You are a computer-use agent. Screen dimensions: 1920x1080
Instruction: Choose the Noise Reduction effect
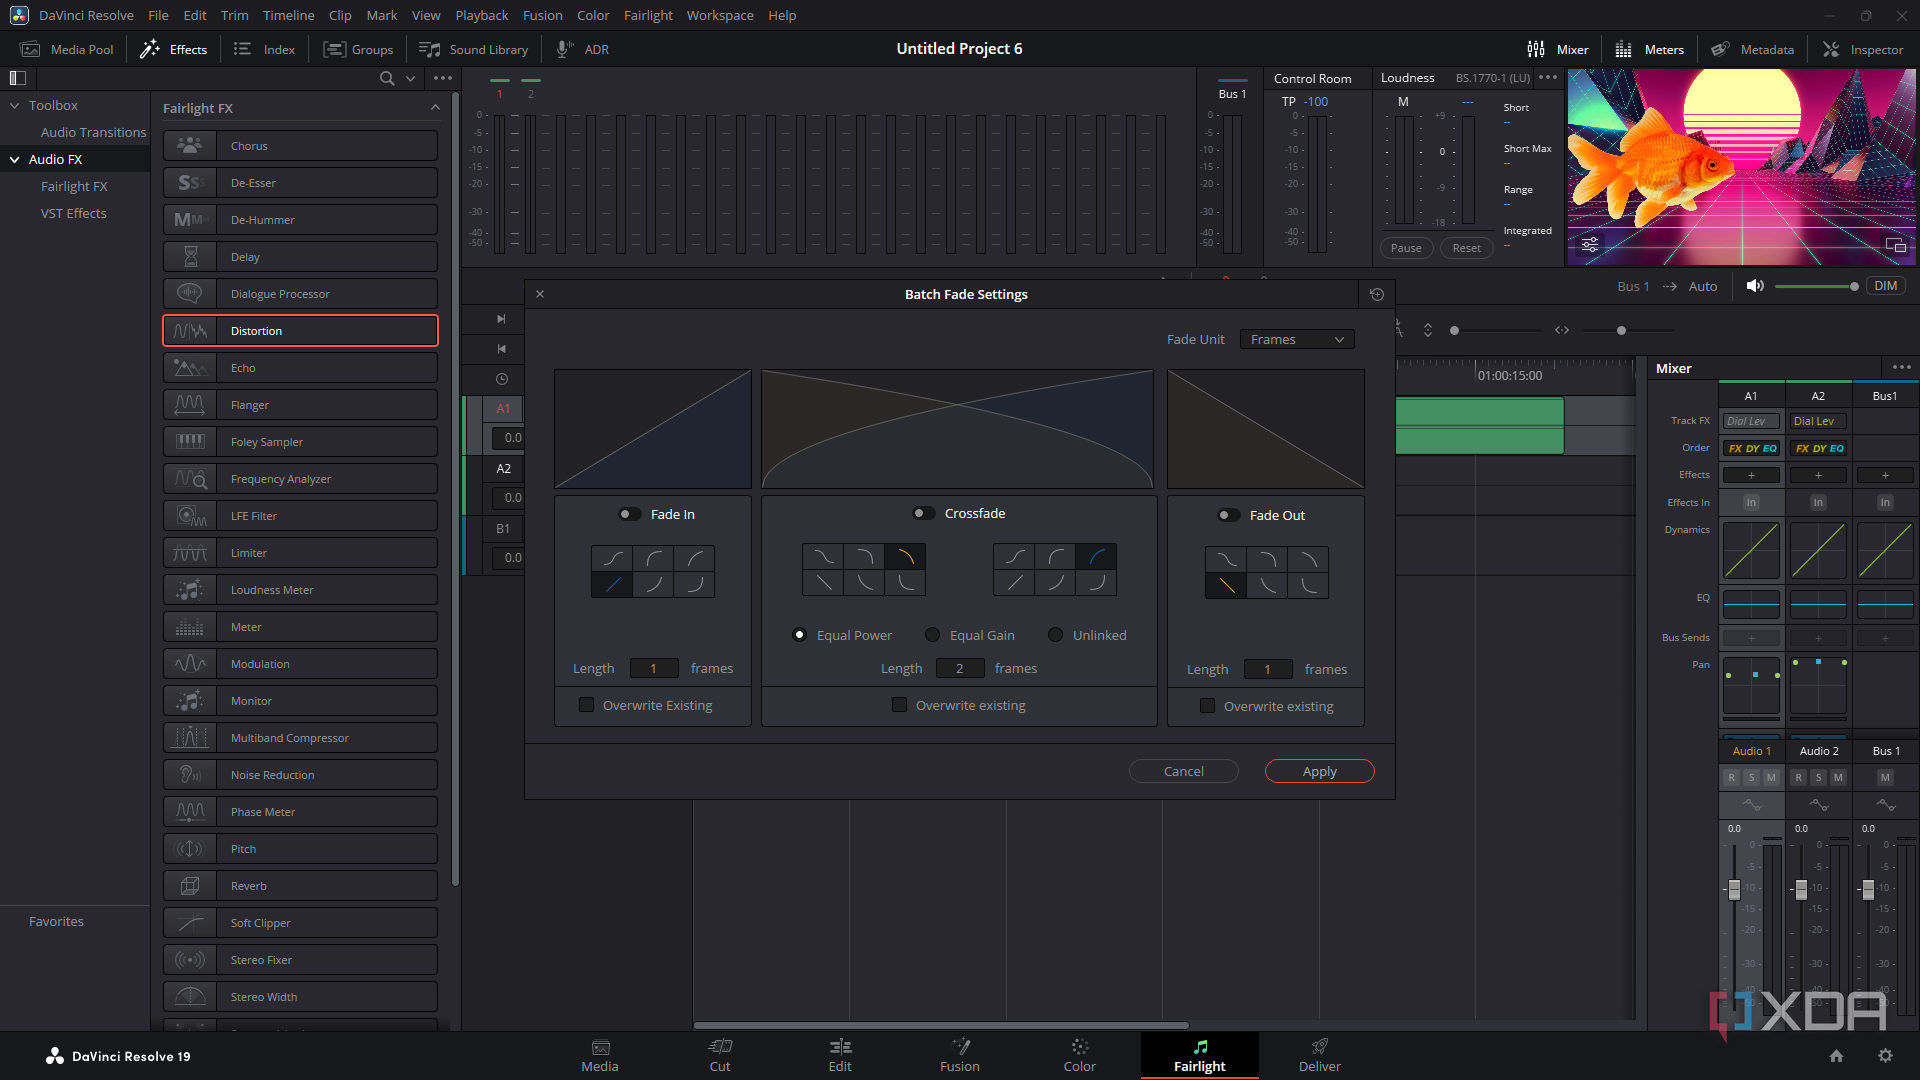300,775
